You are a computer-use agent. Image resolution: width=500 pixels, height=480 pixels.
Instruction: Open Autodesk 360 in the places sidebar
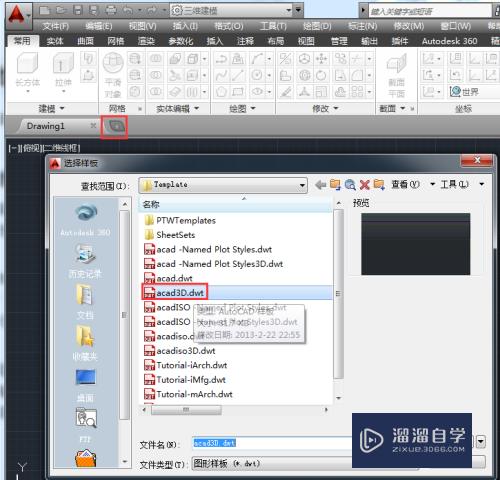pos(86,220)
